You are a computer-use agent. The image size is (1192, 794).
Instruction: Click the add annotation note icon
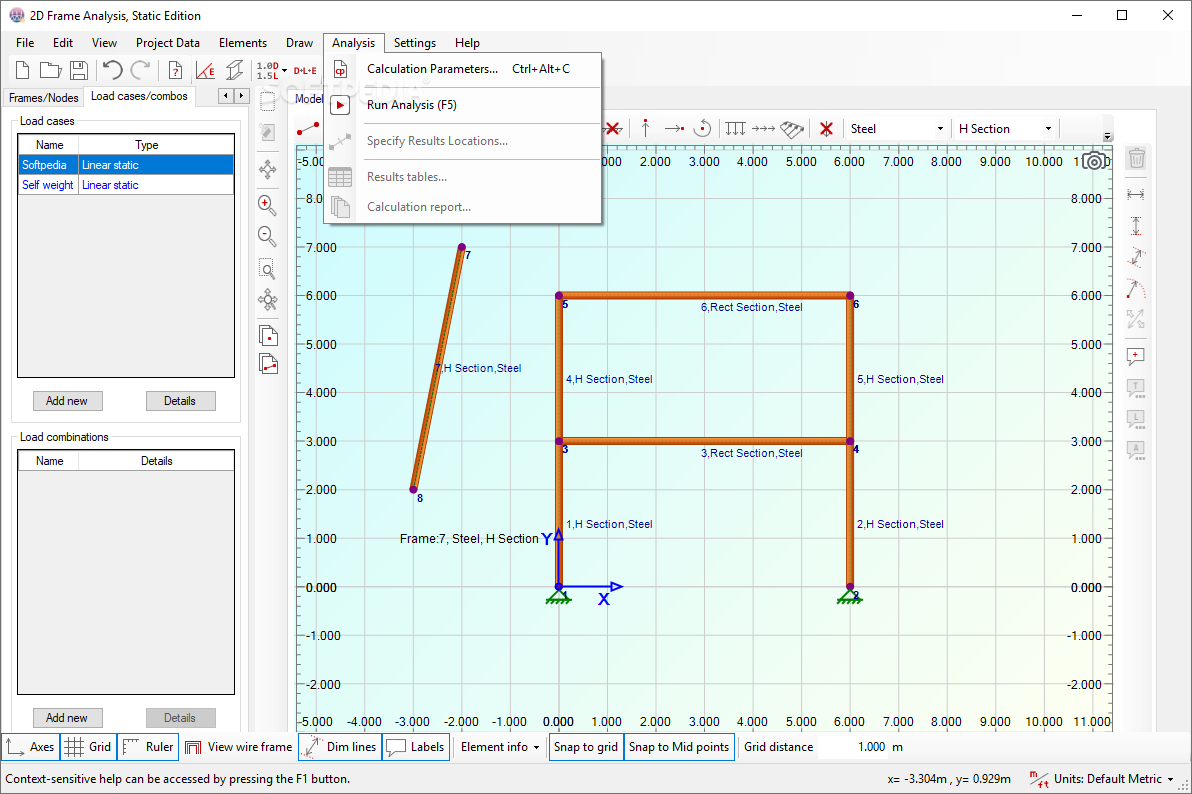point(1136,356)
